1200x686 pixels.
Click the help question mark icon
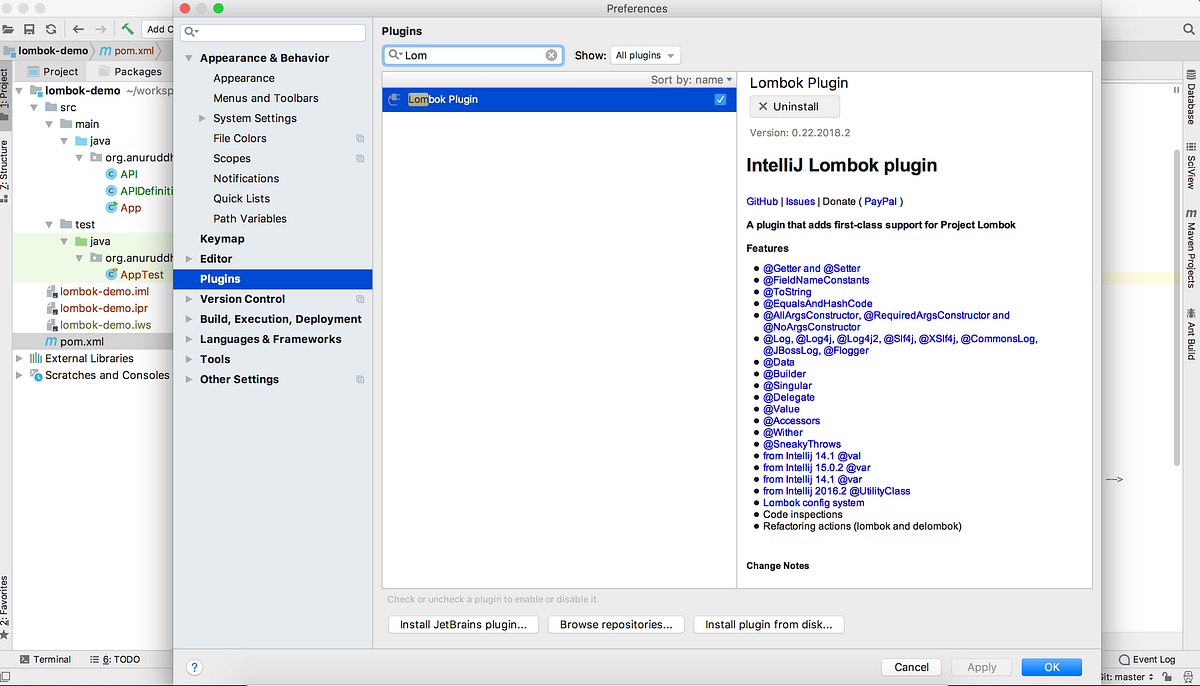(194, 667)
